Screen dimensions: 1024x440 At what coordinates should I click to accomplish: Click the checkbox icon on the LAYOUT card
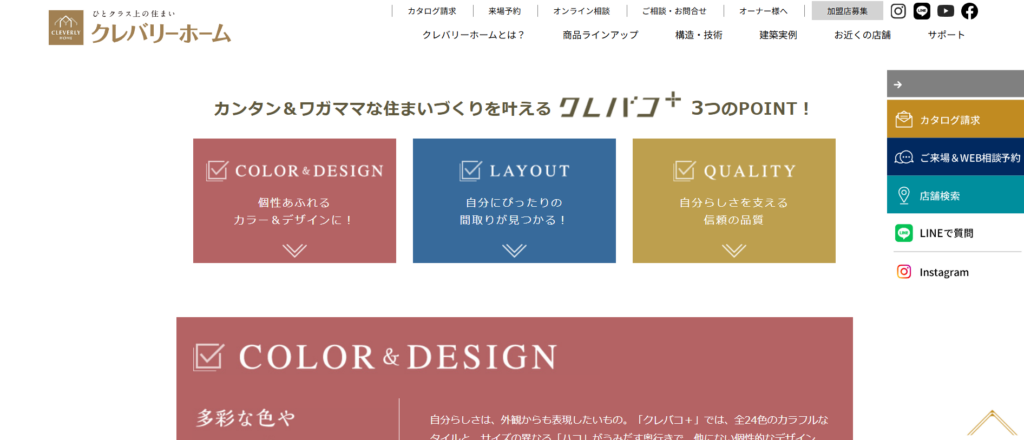coord(470,171)
